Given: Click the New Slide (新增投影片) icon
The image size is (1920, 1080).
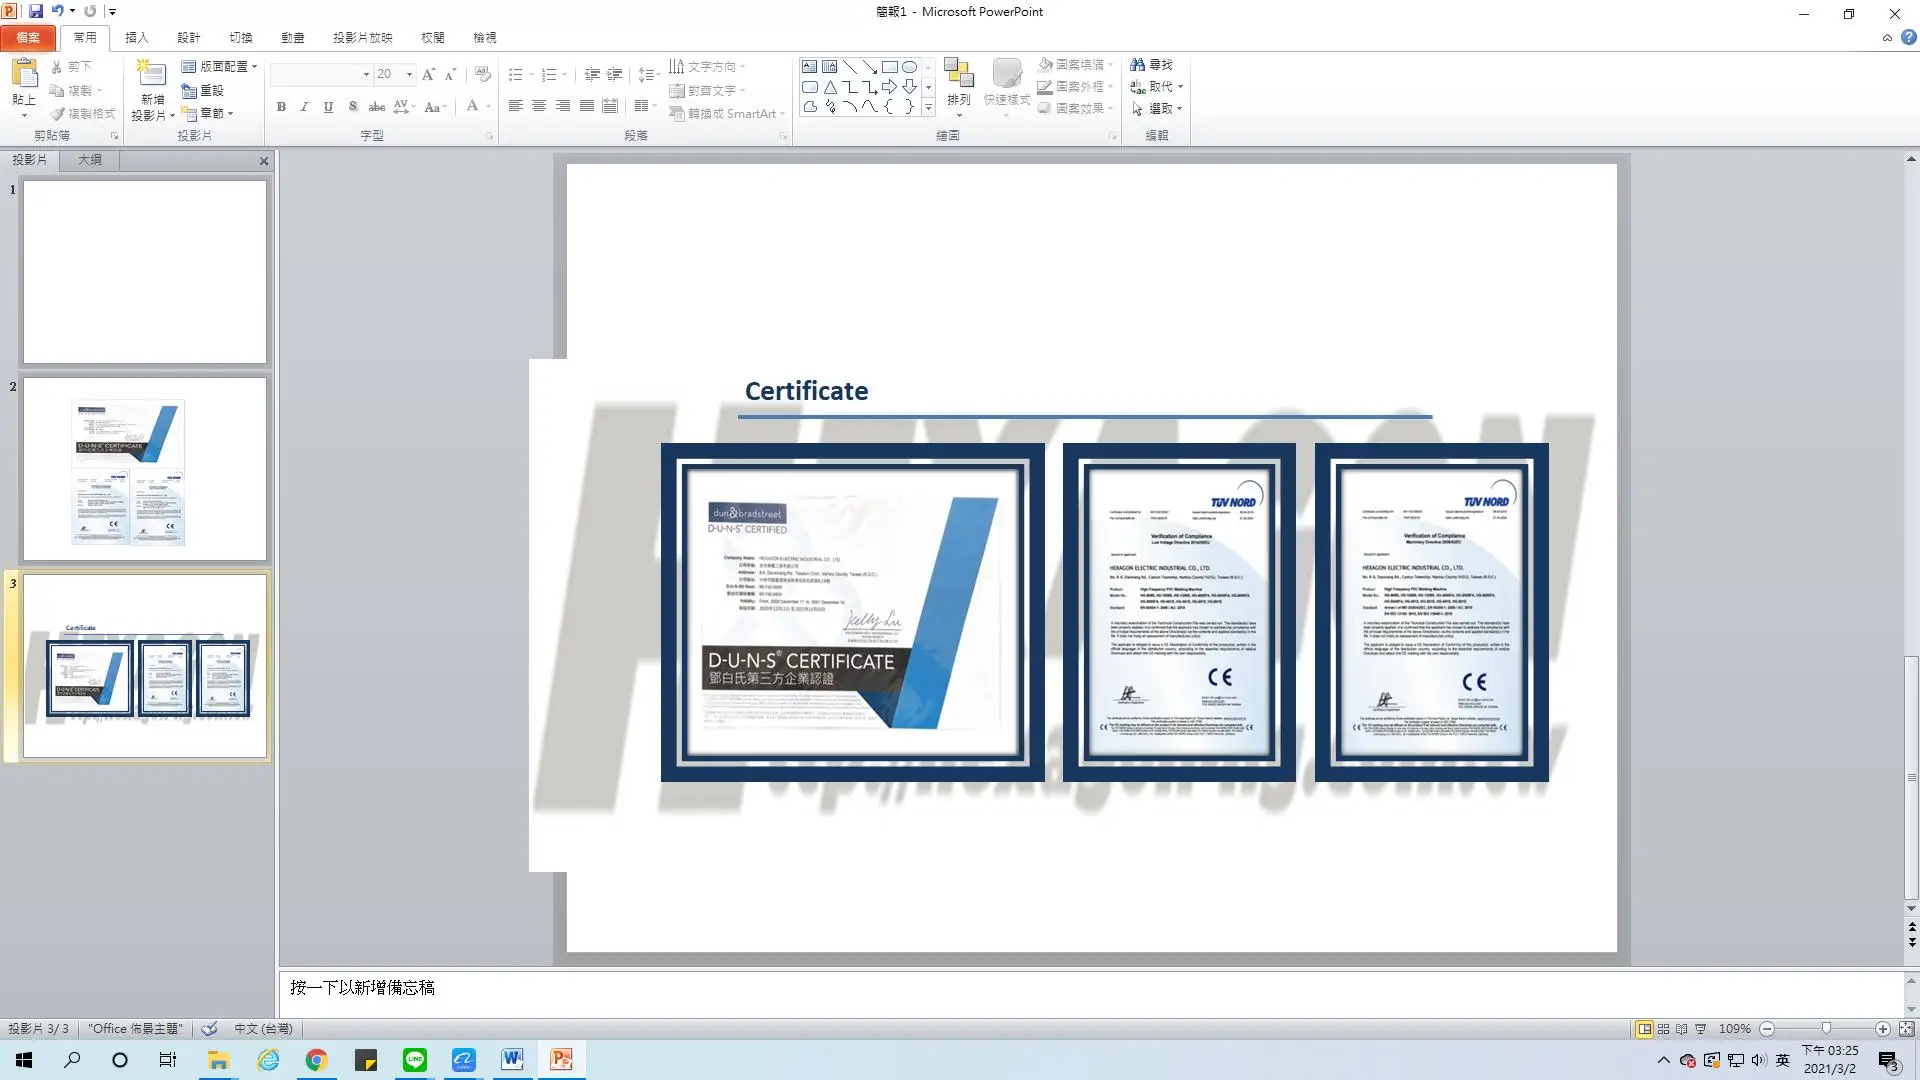Looking at the screenshot, I should click(151, 73).
